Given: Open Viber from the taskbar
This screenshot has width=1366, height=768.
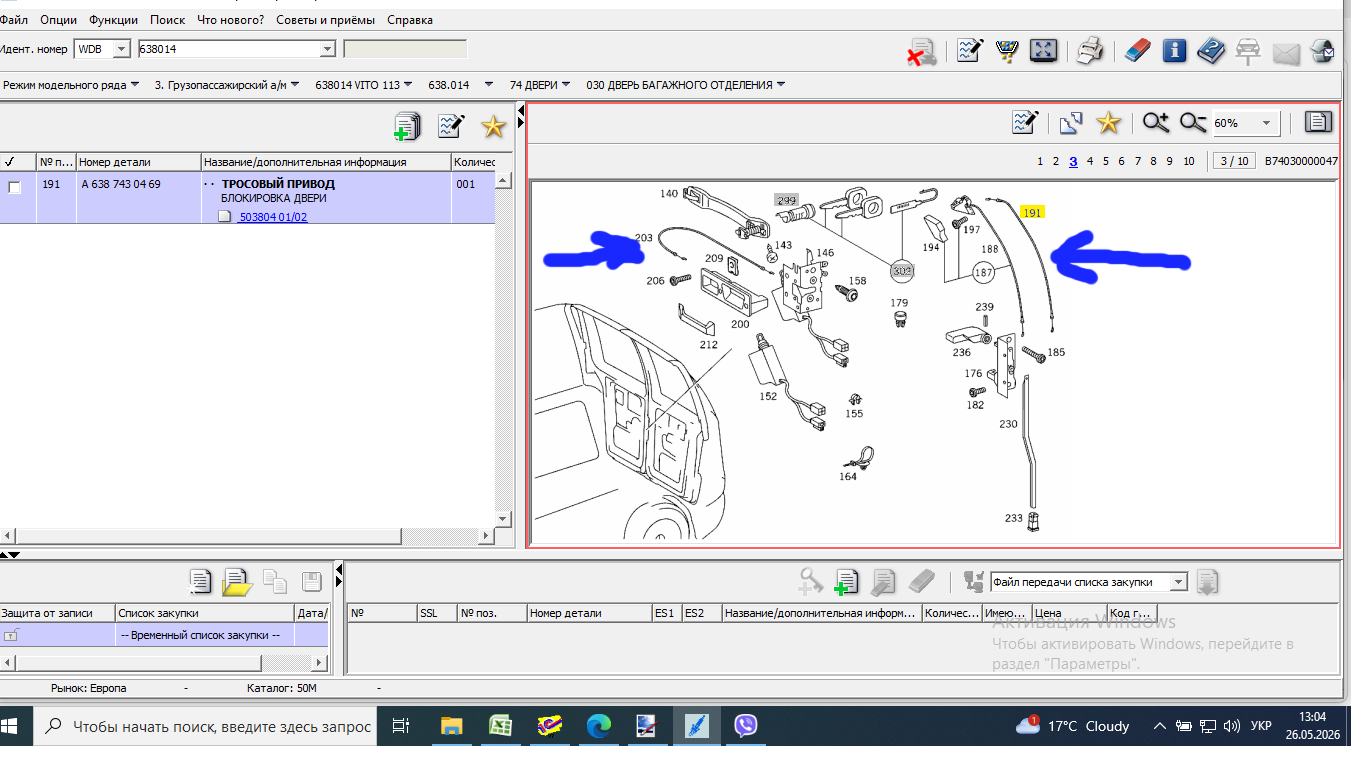Looking at the screenshot, I should click(746, 726).
